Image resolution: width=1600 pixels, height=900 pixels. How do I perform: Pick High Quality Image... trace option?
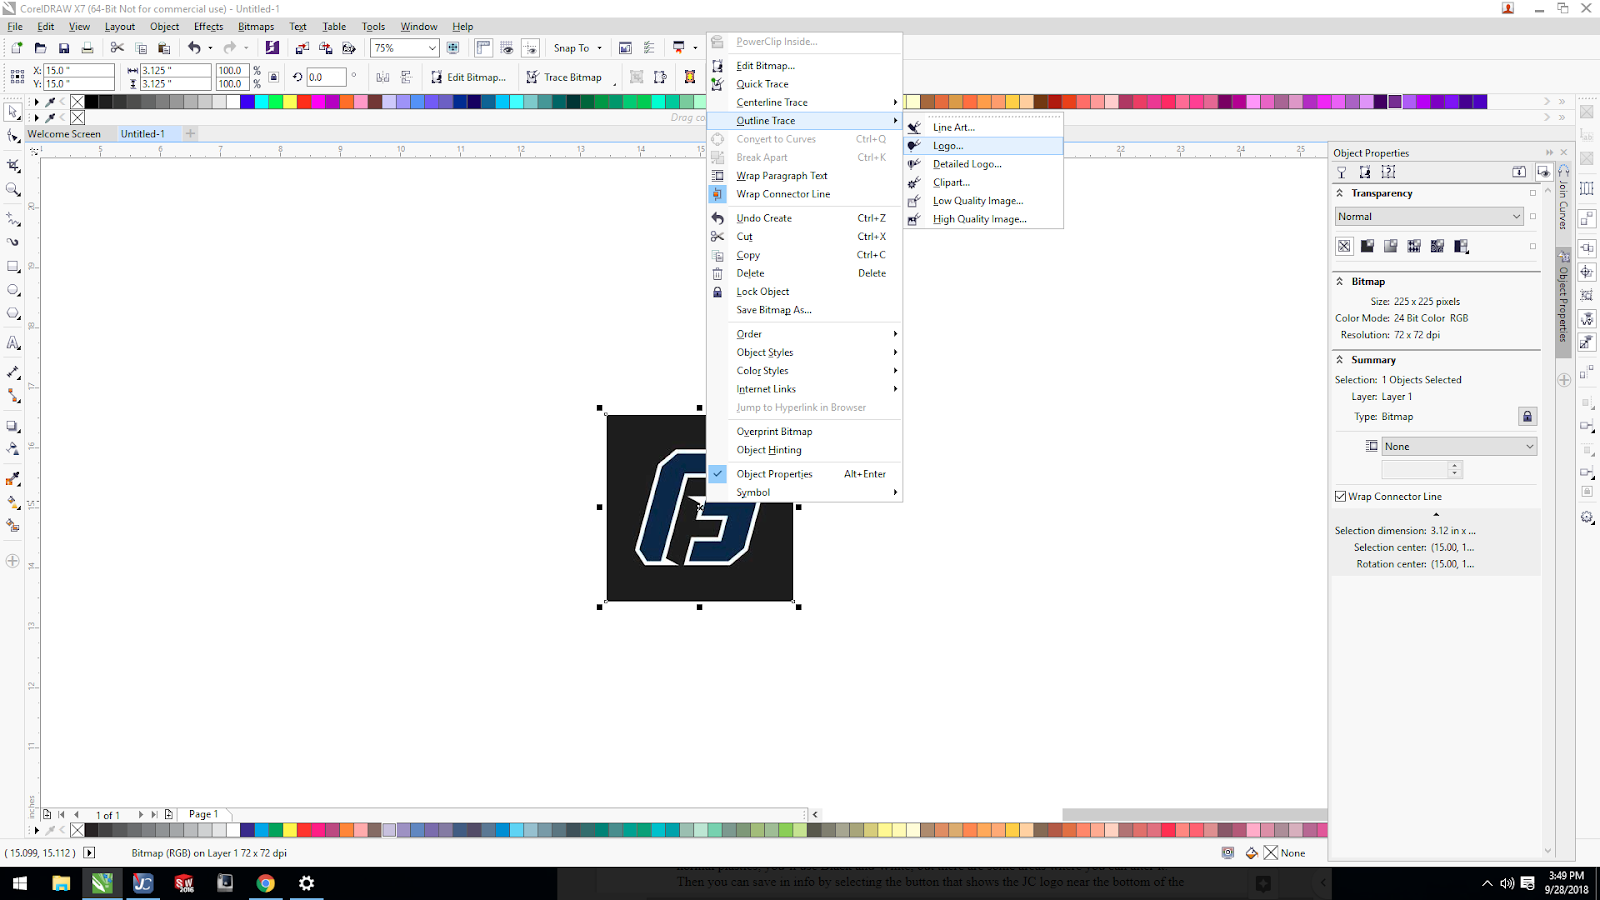983,219
